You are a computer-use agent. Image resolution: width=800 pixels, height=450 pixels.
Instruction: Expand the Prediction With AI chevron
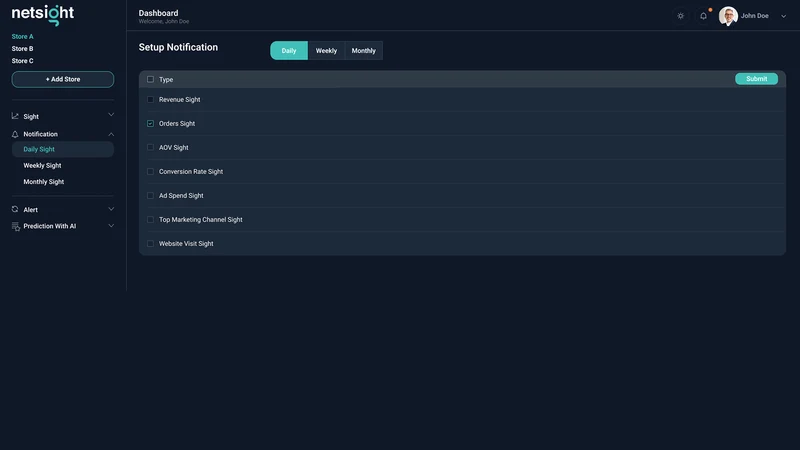click(111, 226)
